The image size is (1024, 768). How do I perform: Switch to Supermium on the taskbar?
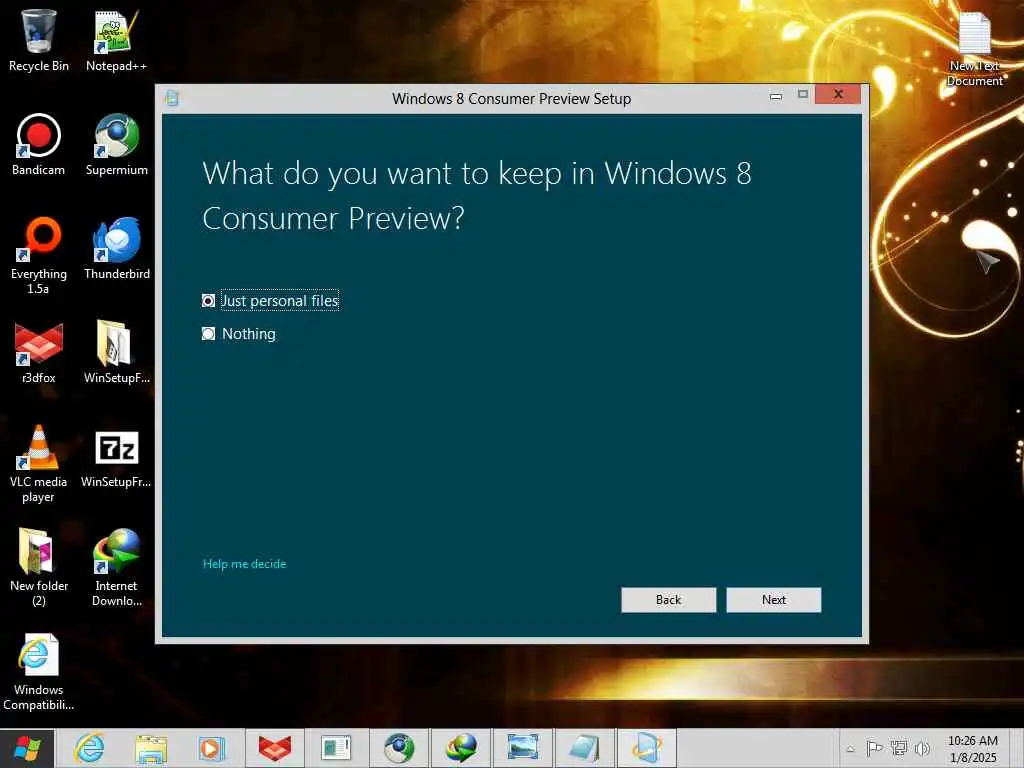click(398, 748)
